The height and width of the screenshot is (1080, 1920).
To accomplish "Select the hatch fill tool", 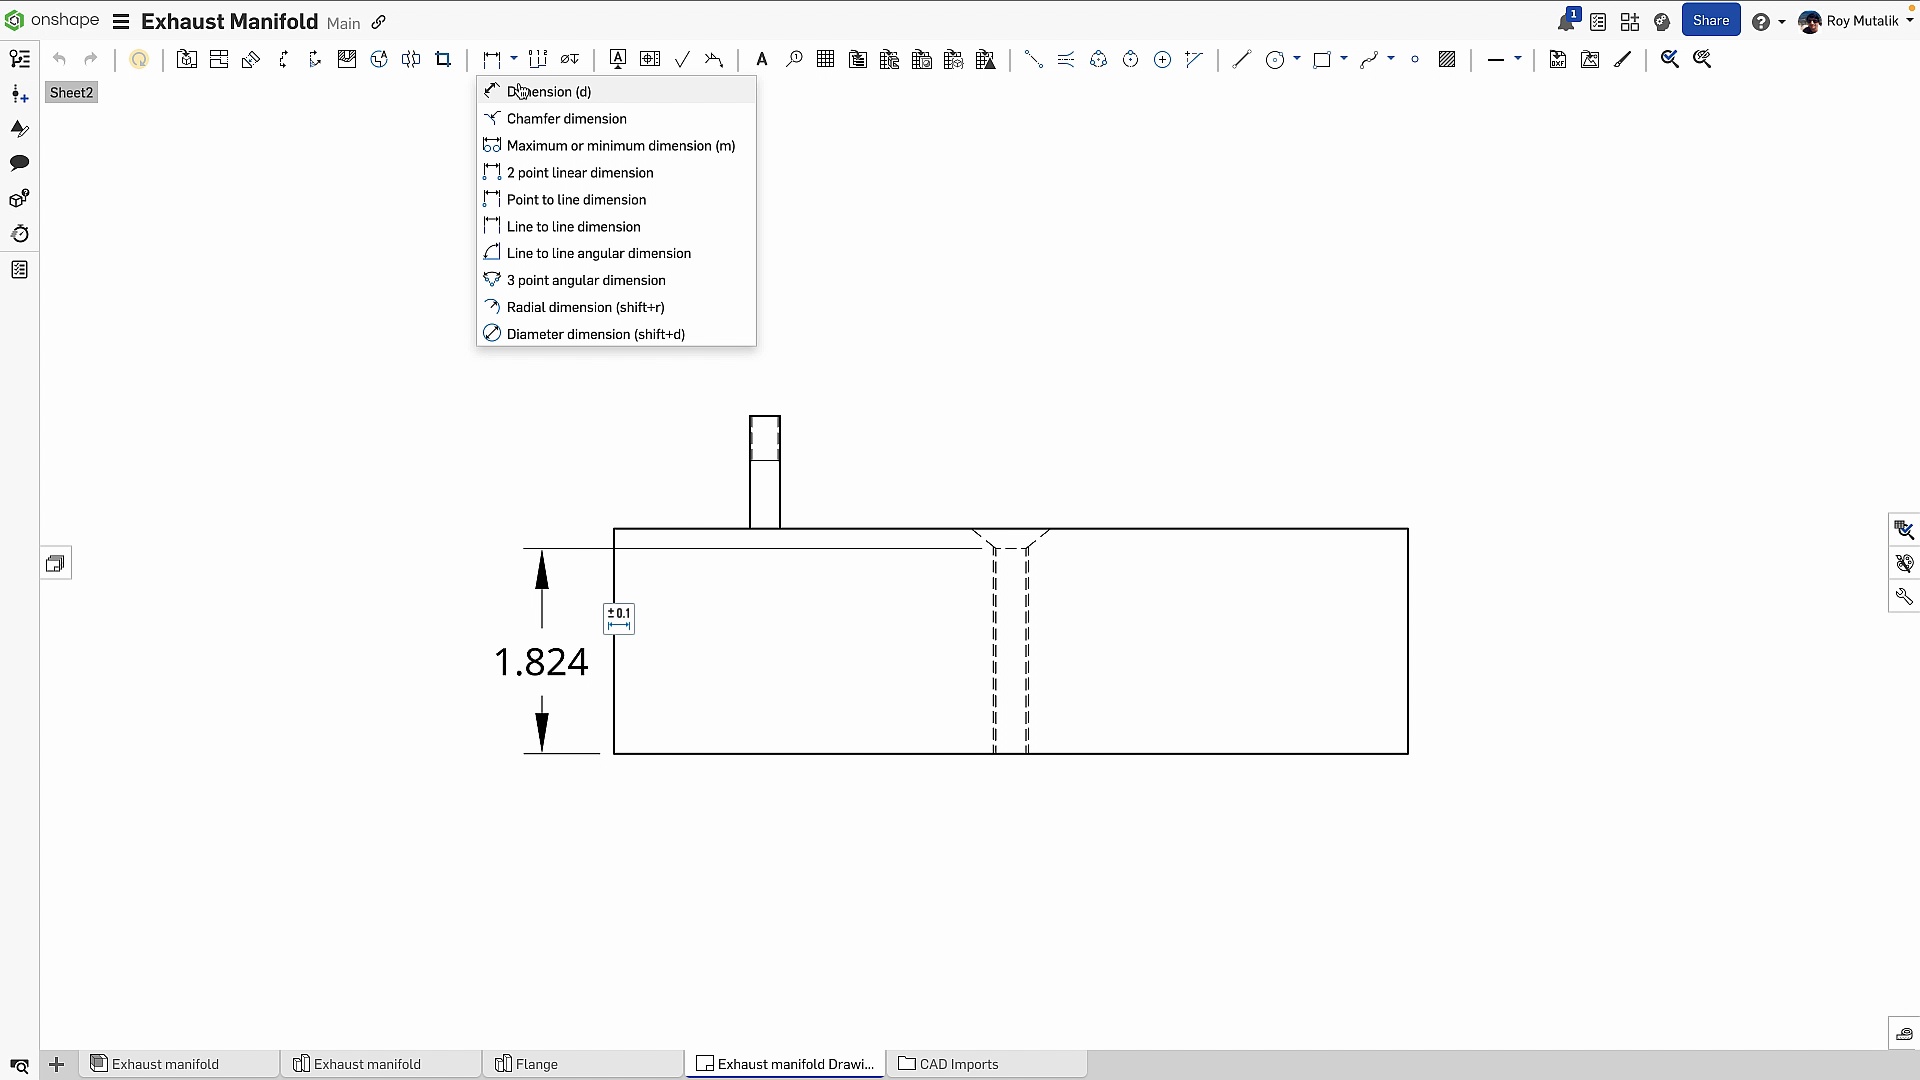I will (x=1446, y=60).
